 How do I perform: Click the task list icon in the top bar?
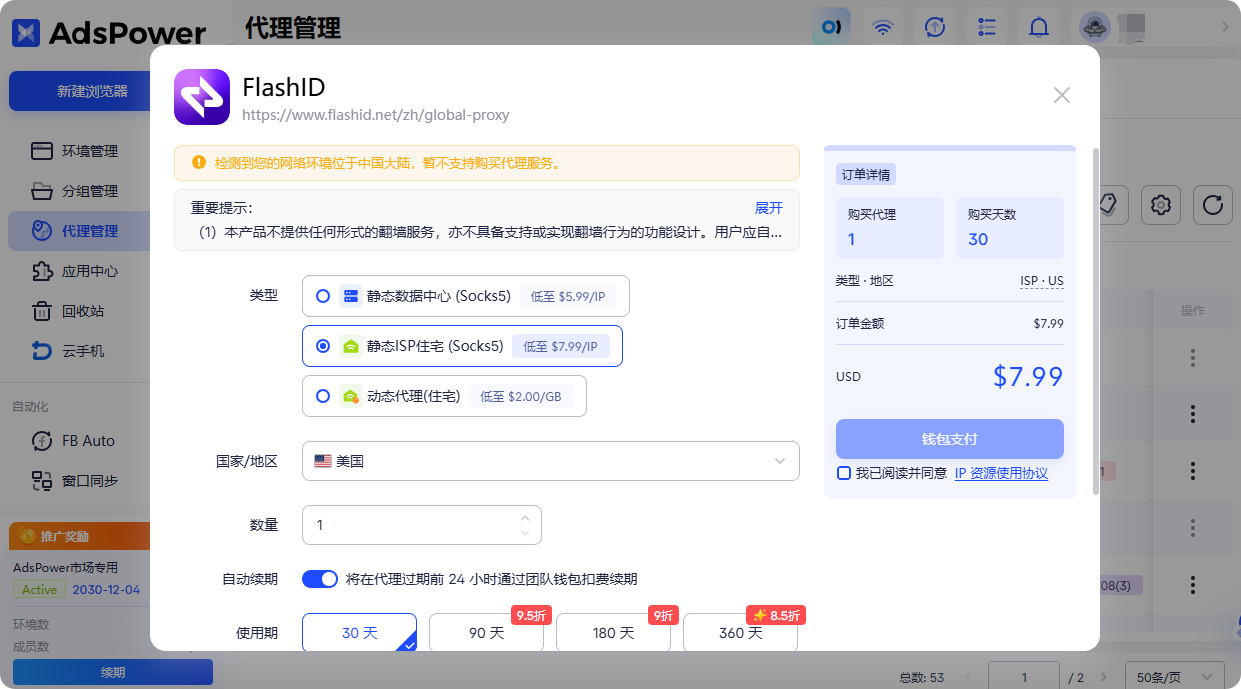click(x=987, y=27)
